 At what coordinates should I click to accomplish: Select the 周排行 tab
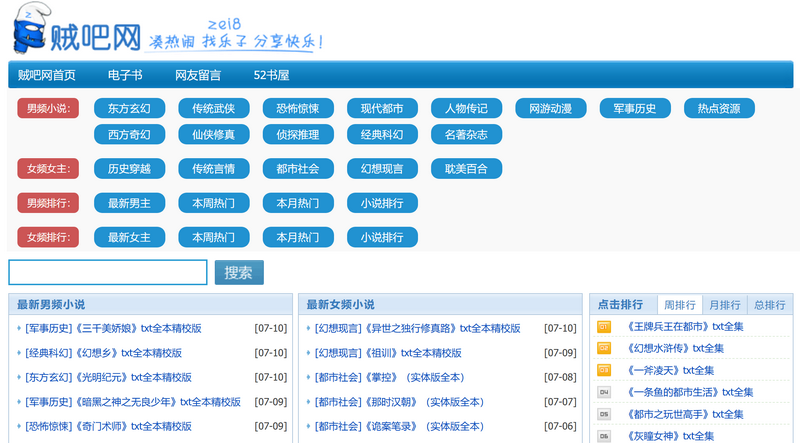[680, 305]
